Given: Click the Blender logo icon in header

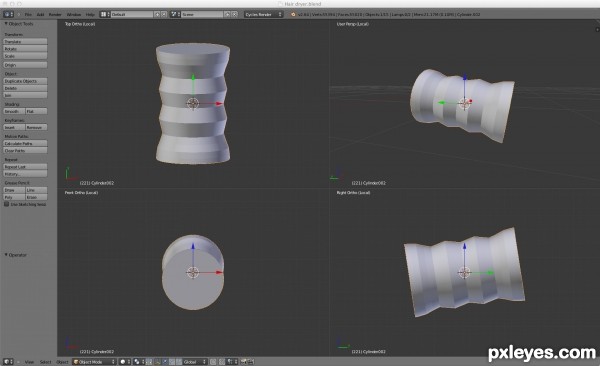Looking at the screenshot, I should click(x=293, y=15).
